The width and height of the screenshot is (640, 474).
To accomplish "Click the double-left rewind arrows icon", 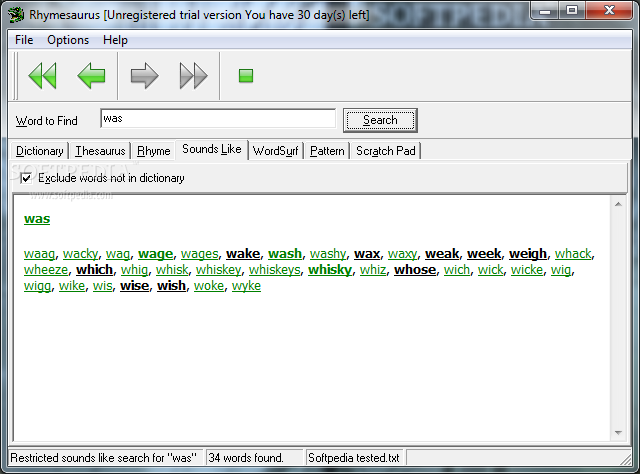I will tap(42, 76).
